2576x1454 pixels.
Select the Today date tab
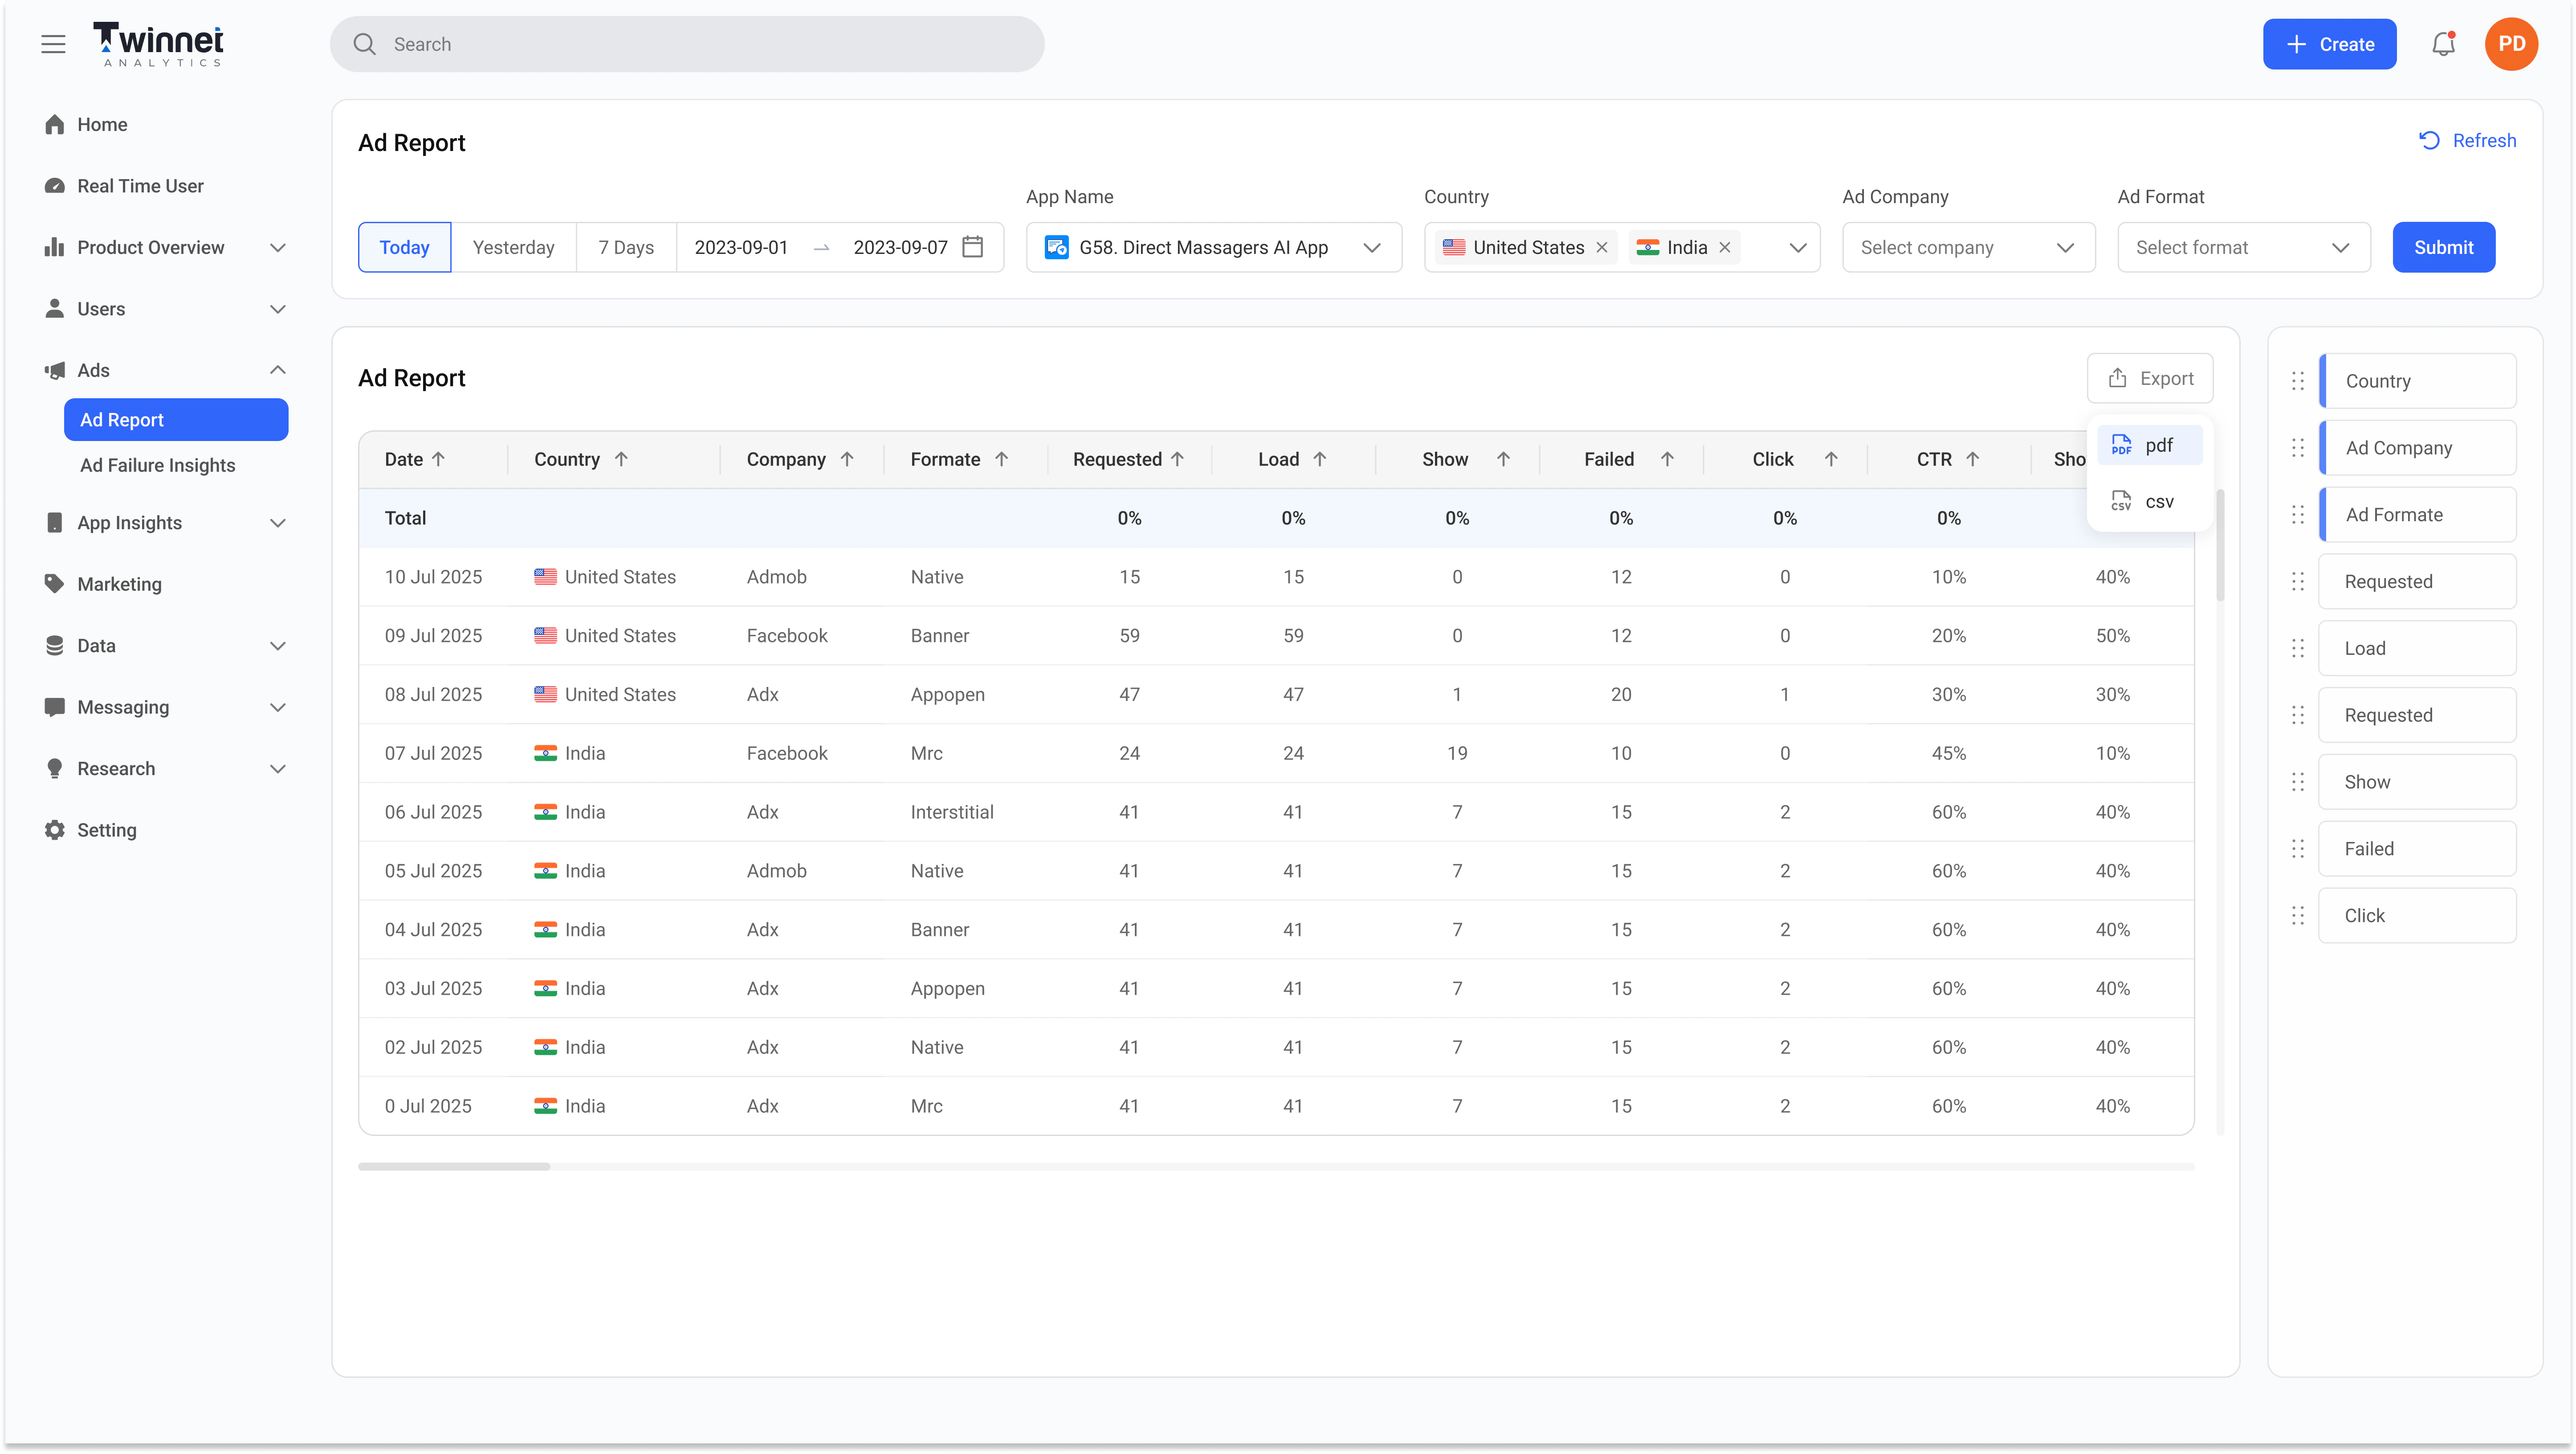pos(404,247)
